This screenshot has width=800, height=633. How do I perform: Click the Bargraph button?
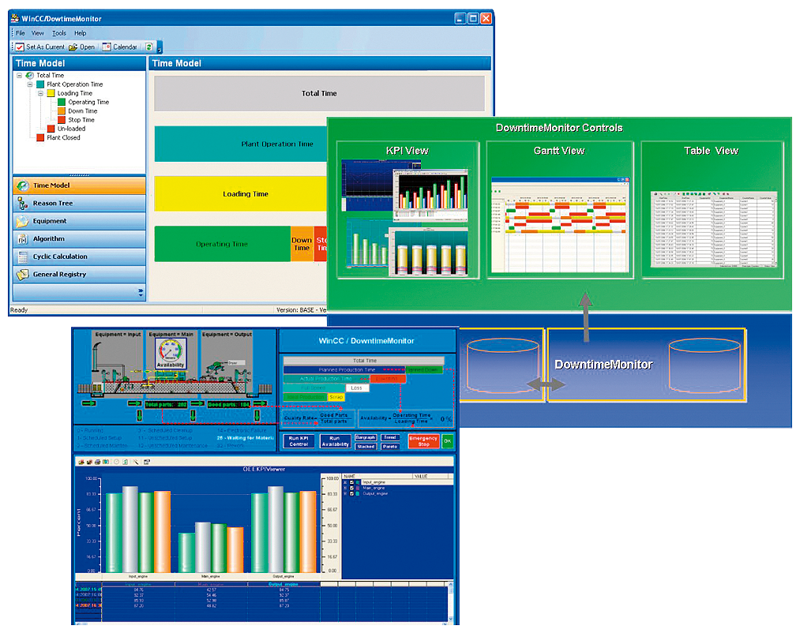pos(366,438)
